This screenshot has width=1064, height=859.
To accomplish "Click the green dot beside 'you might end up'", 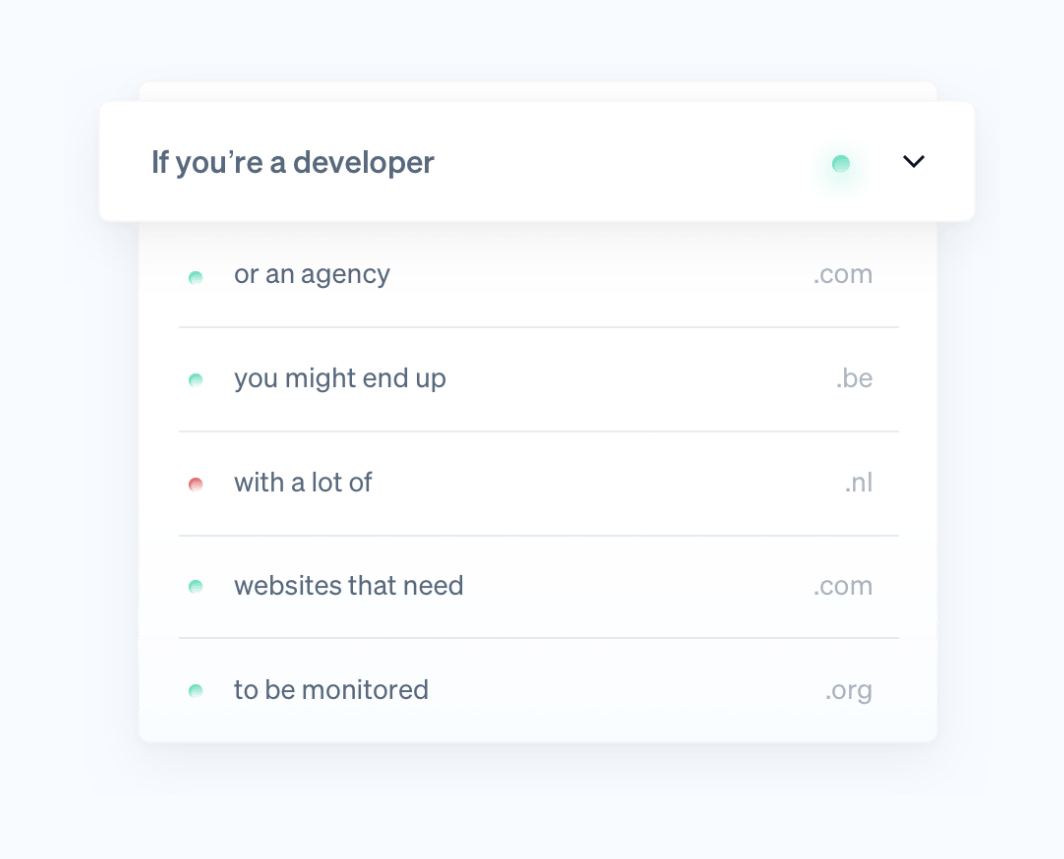I will (196, 379).
